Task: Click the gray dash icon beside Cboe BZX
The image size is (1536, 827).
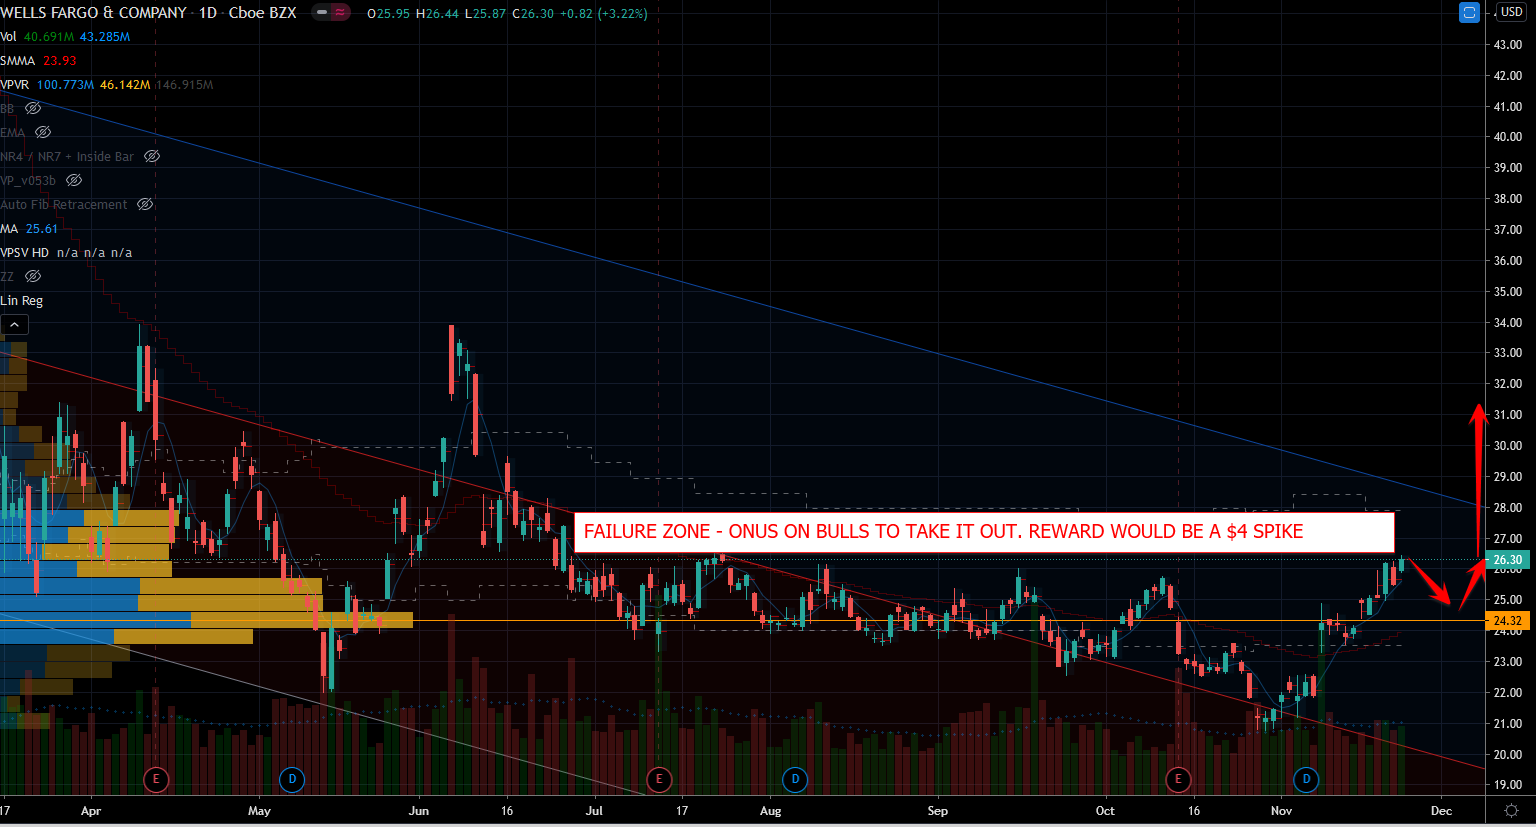Action: pos(322,13)
